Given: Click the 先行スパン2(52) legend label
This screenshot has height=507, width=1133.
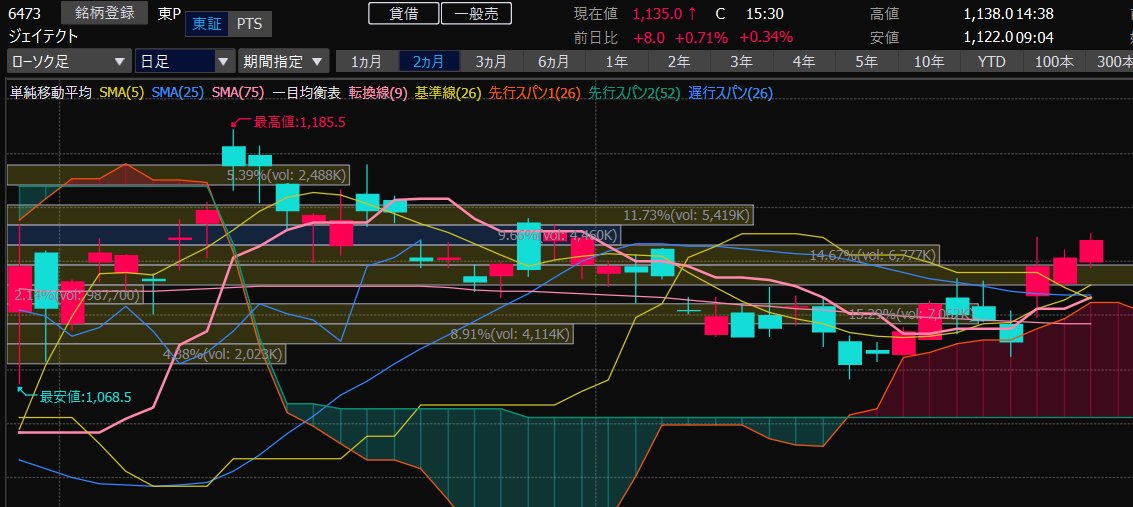Looking at the screenshot, I should pos(634,92).
